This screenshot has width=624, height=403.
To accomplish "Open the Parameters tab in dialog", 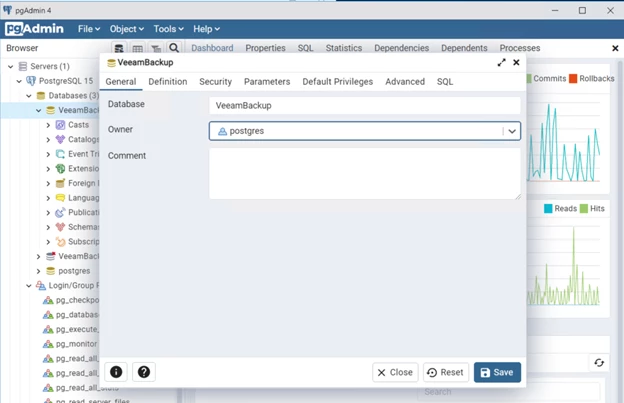I will point(267,82).
